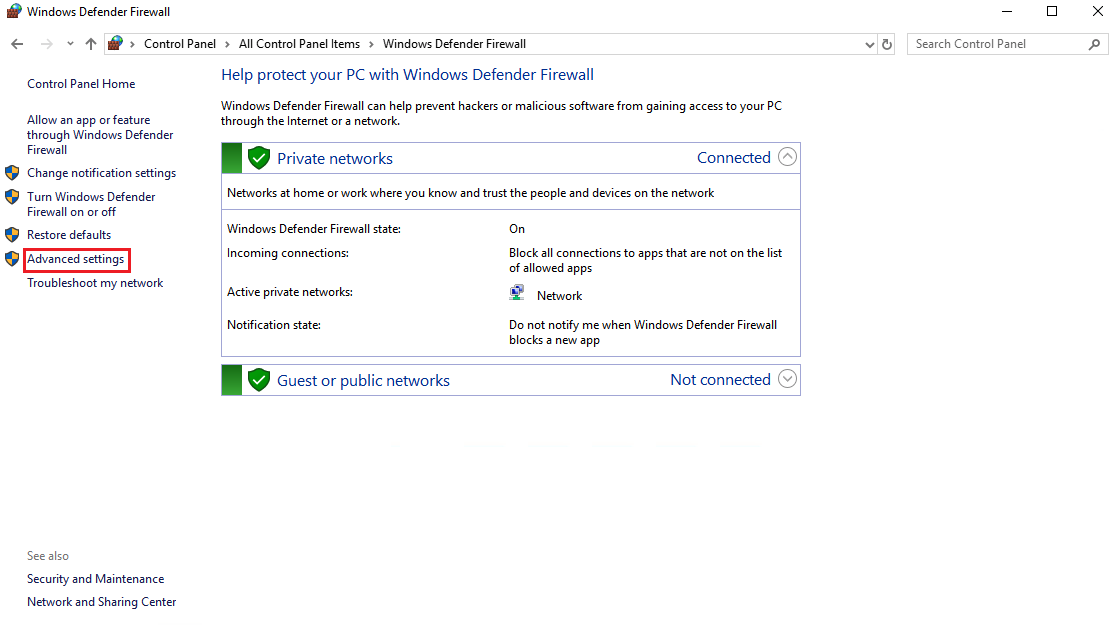Select Control Panel in the breadcrumb path

pyautogui.click(x=180, y=44)
